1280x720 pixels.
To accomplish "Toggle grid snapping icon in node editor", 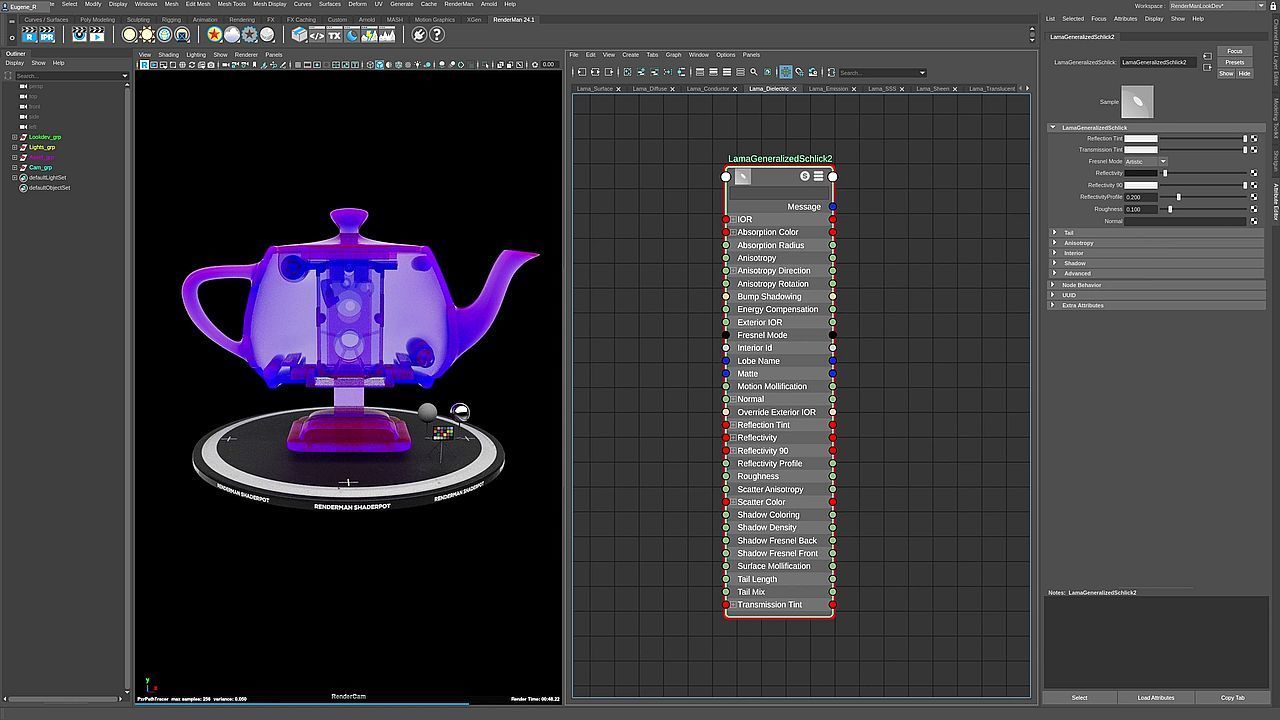I will (x=799, y=72).
